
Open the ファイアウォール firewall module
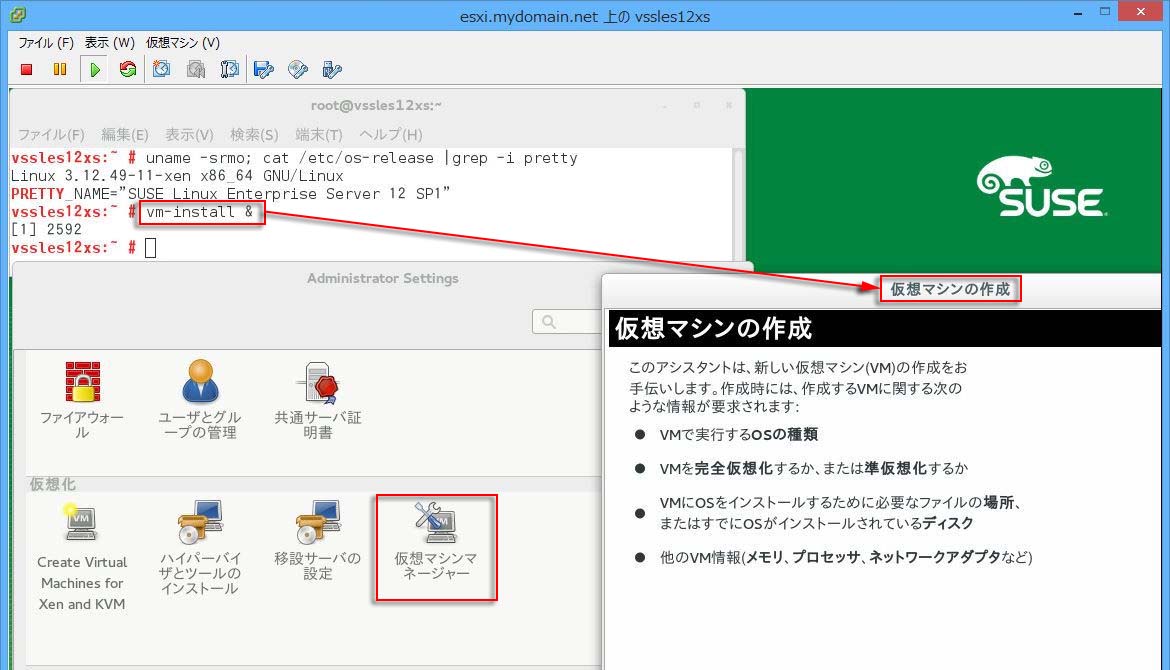[82, 401]
